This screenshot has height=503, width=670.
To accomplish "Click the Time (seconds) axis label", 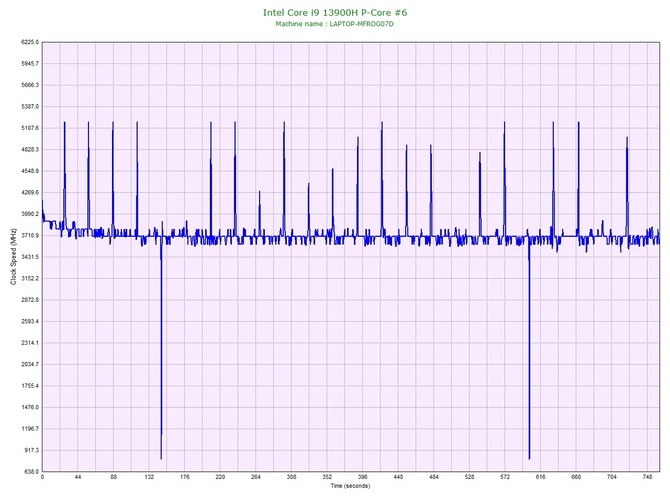I will point(350,486).
